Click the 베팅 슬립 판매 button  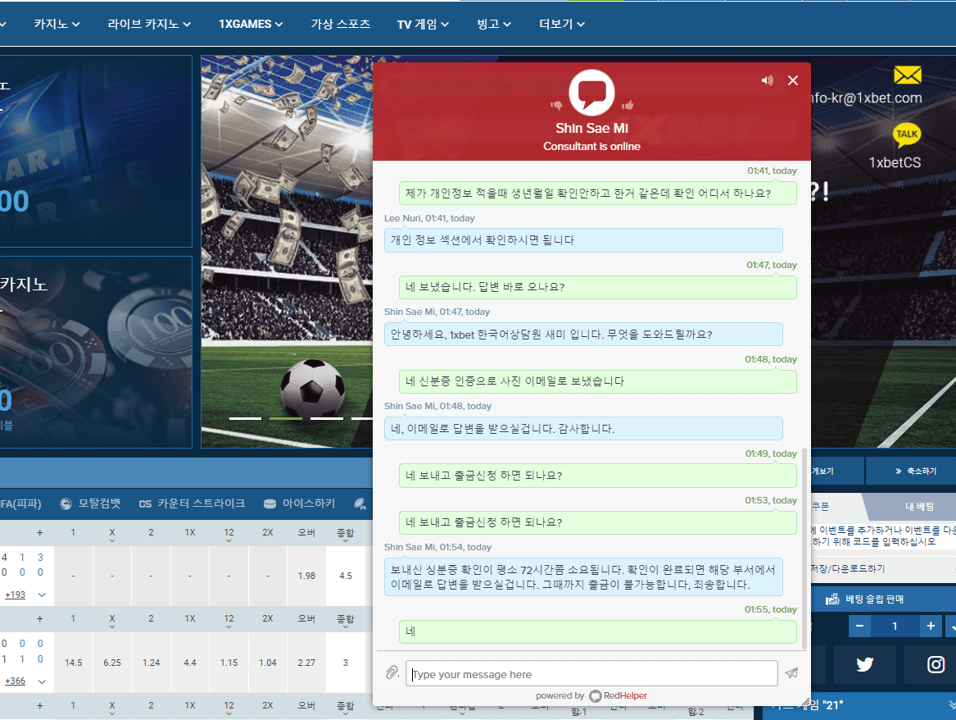[x=865, y=599]
